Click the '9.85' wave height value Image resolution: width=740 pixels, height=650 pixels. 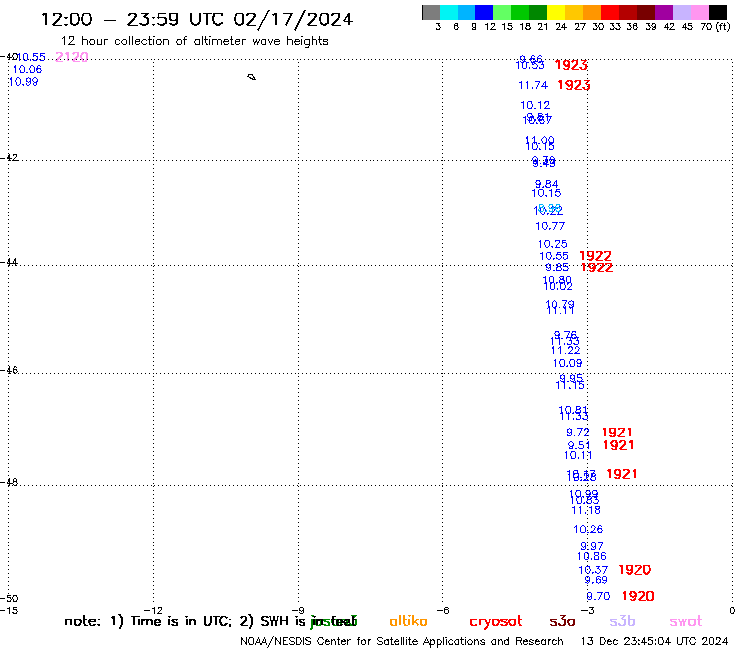pos(557,267)
